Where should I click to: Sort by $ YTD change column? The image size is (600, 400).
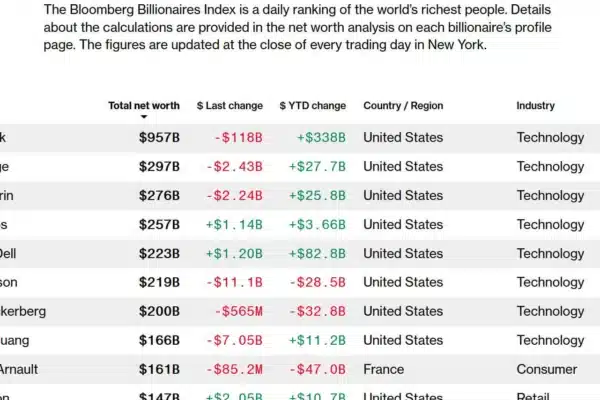(x=313, y=106)
